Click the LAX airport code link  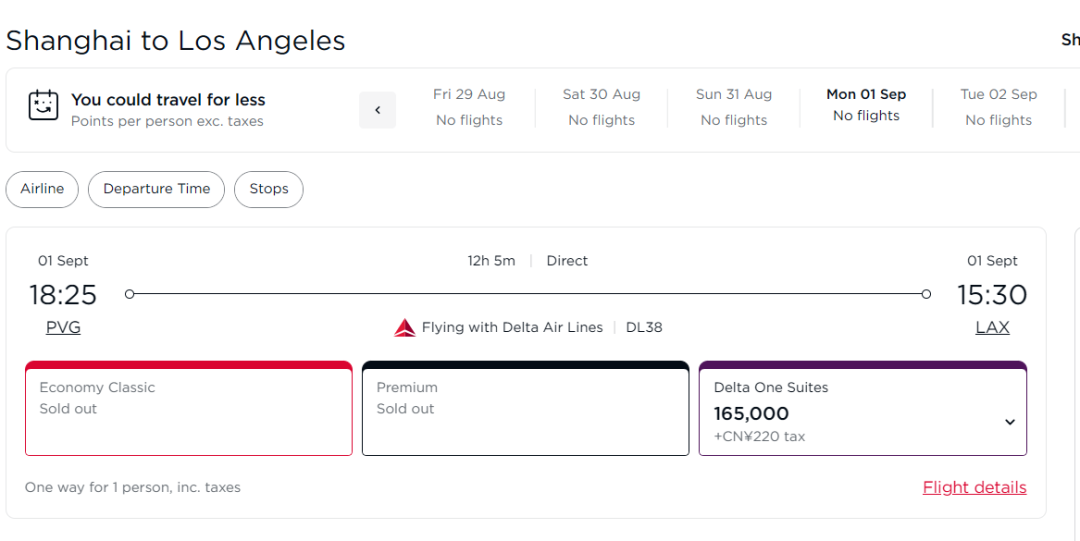tap(992, 328)
